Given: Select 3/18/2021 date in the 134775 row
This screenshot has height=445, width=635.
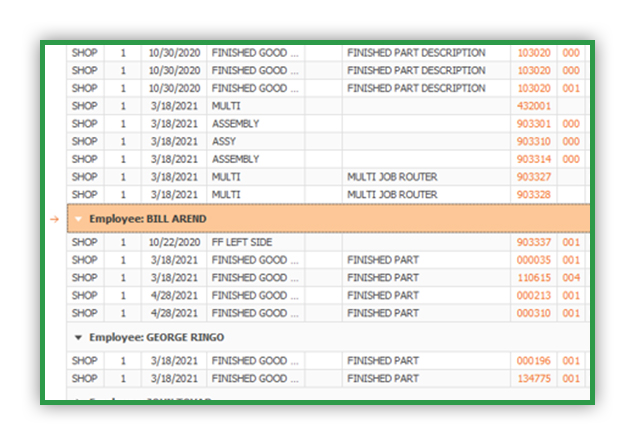Looking at the screenshot, I should [174, 379].
